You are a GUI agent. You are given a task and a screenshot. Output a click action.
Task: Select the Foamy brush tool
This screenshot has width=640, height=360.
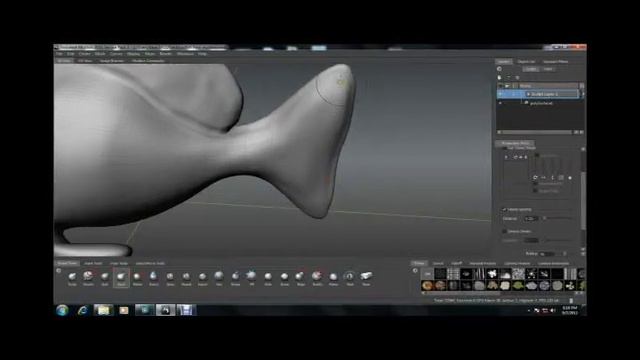pyautogui.click(x=153, y=278)
